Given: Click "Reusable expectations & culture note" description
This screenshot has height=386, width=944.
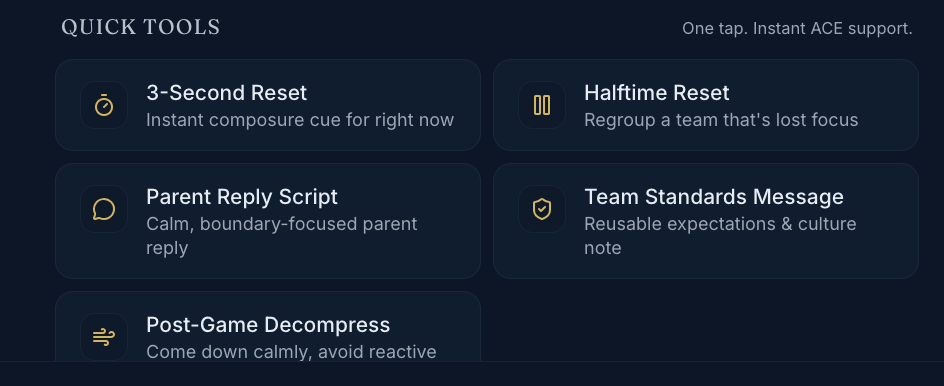Looking at the screenshot, I should tap(720, 235).
